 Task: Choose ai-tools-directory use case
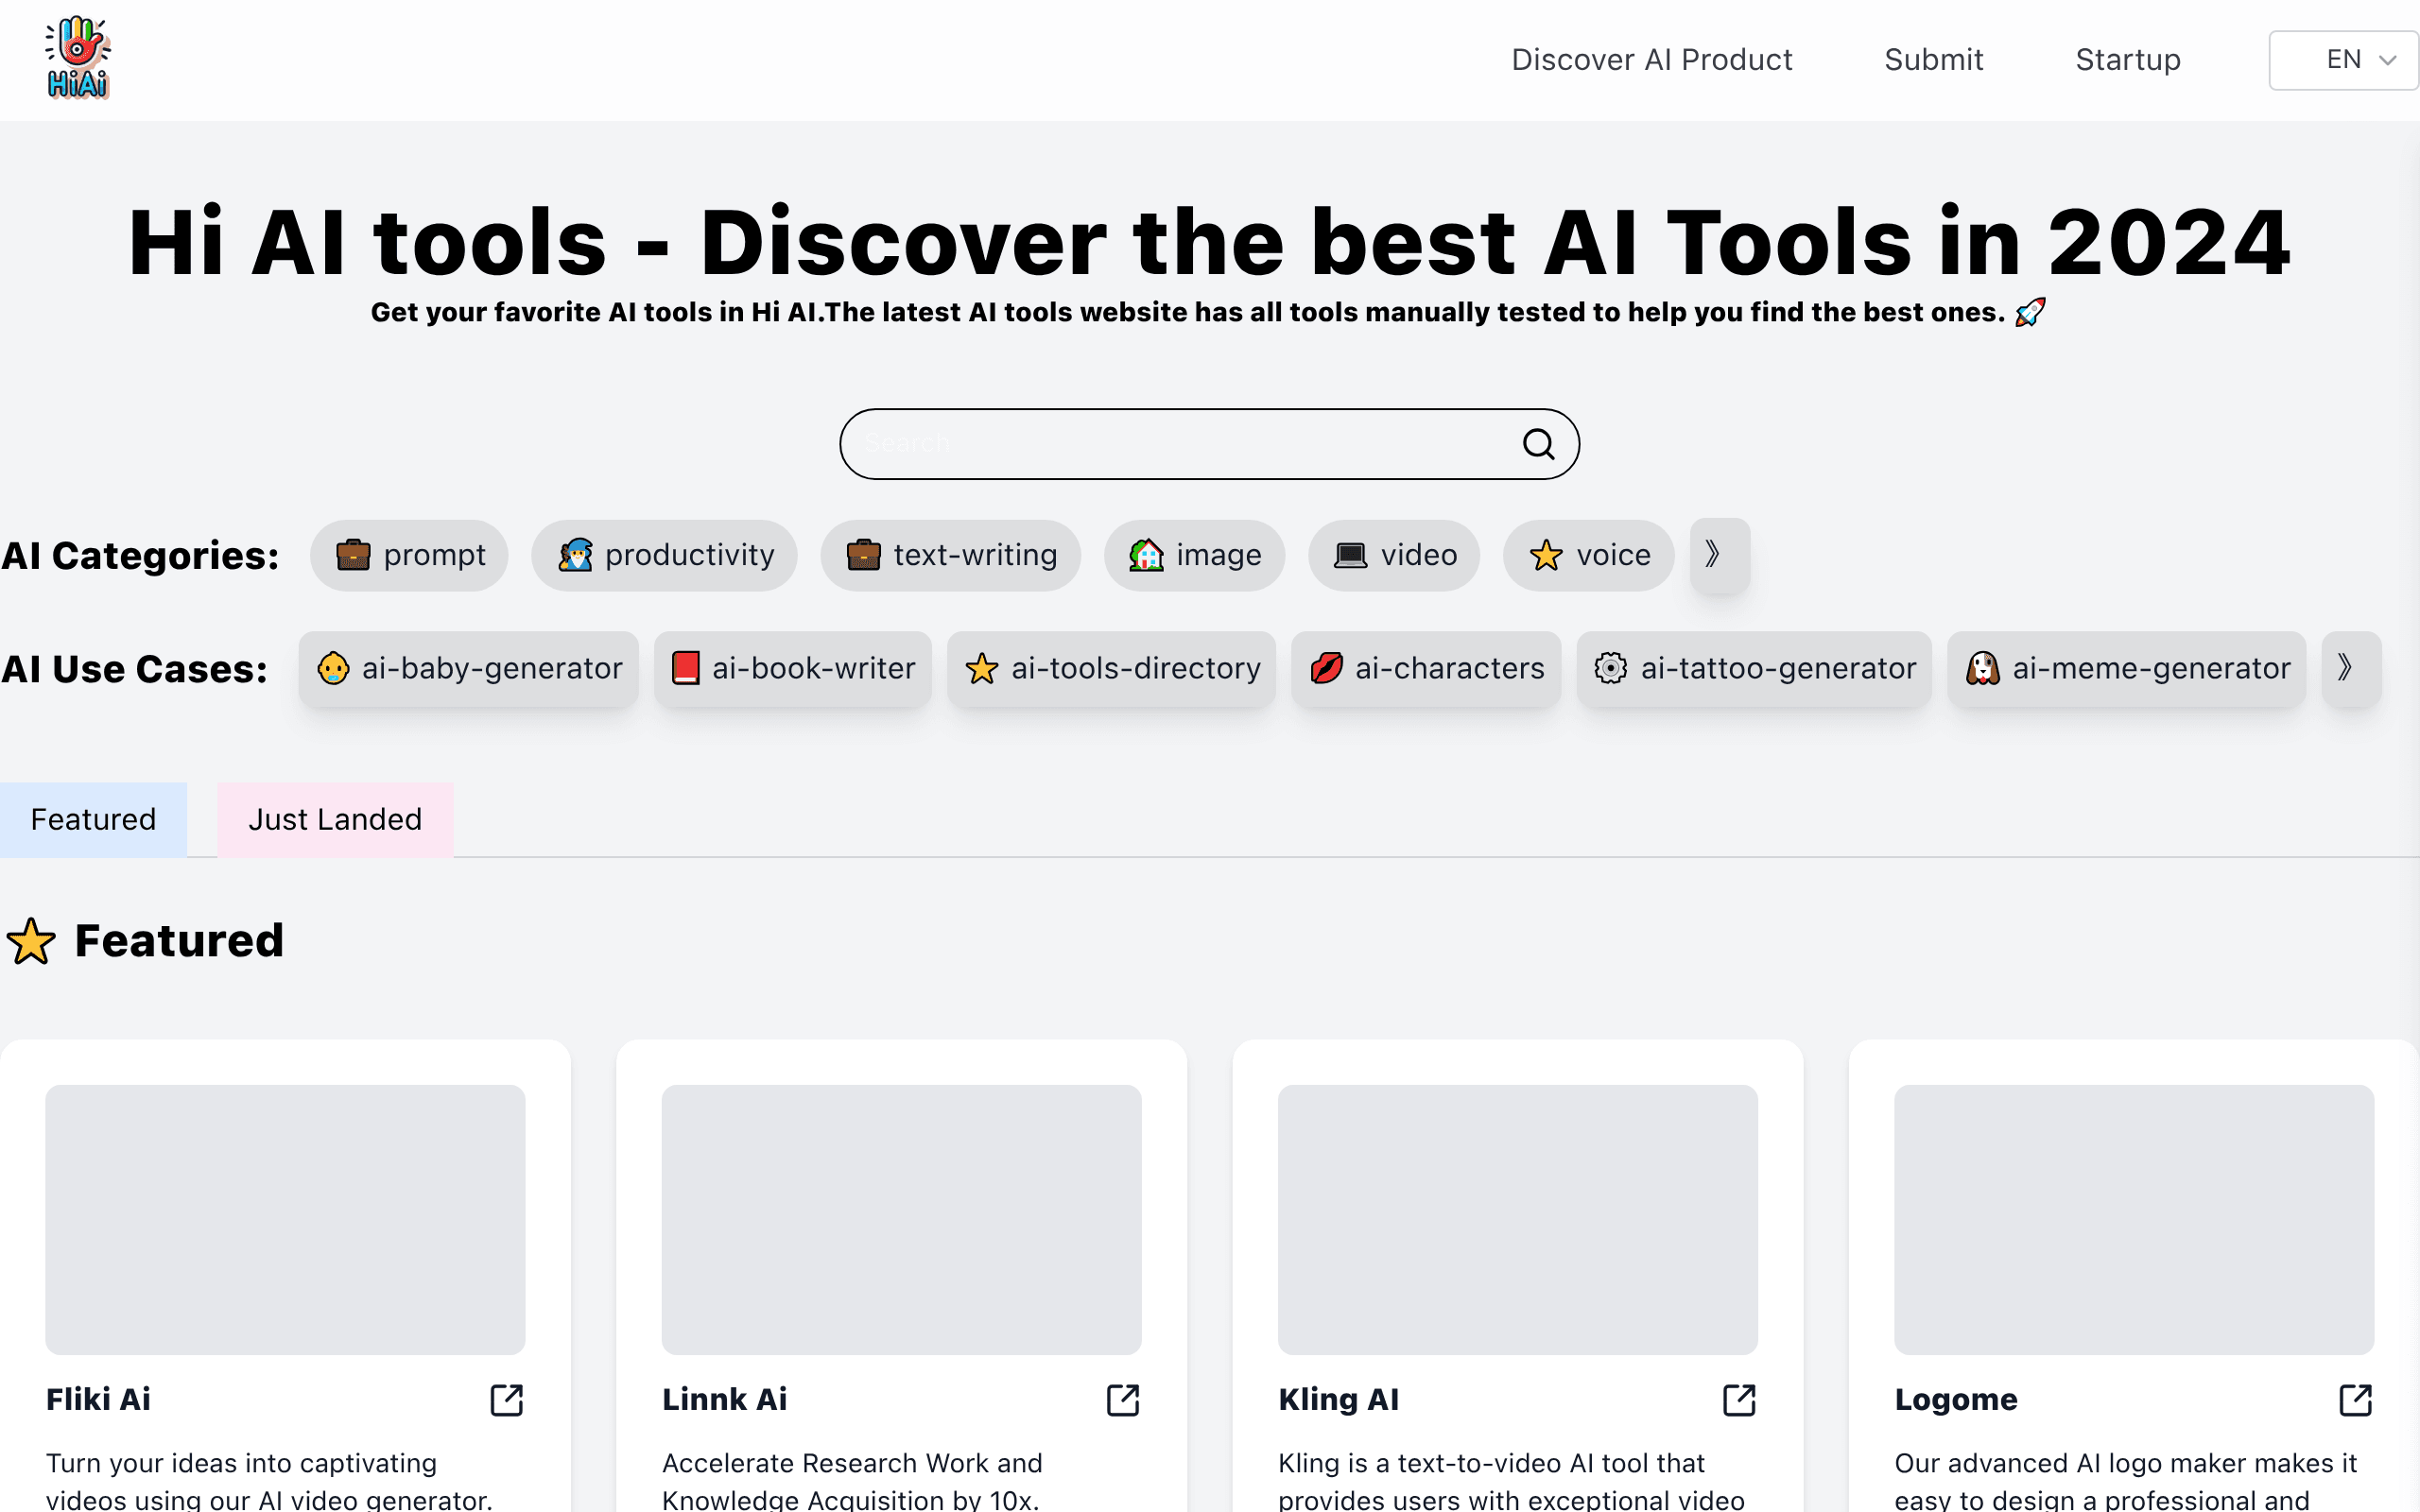click(x=1111, y=668)
